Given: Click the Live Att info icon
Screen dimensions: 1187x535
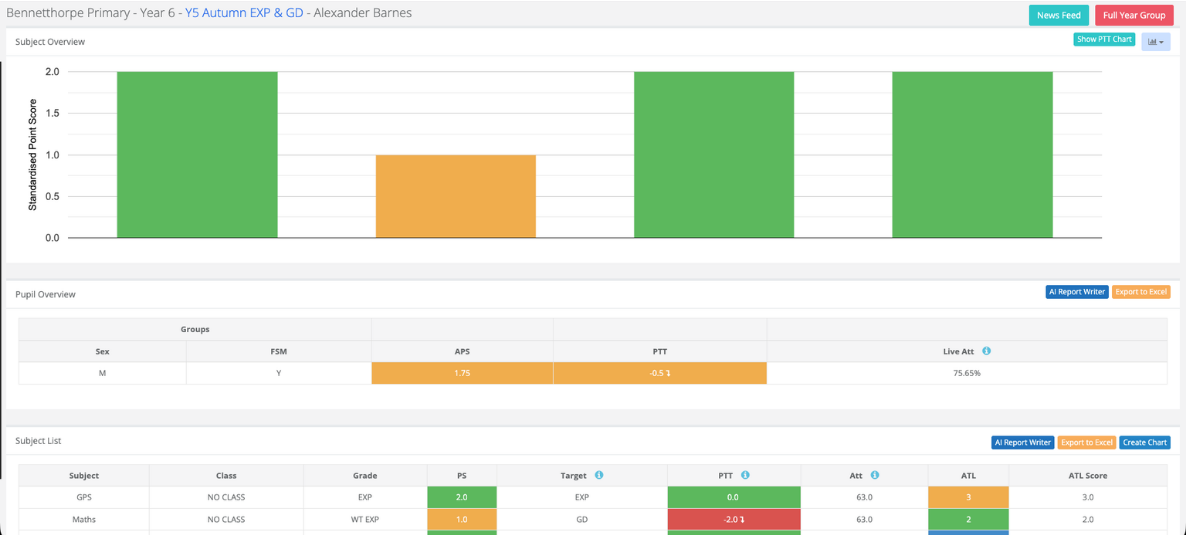Looking at the screenshot, I should (986, 351).
